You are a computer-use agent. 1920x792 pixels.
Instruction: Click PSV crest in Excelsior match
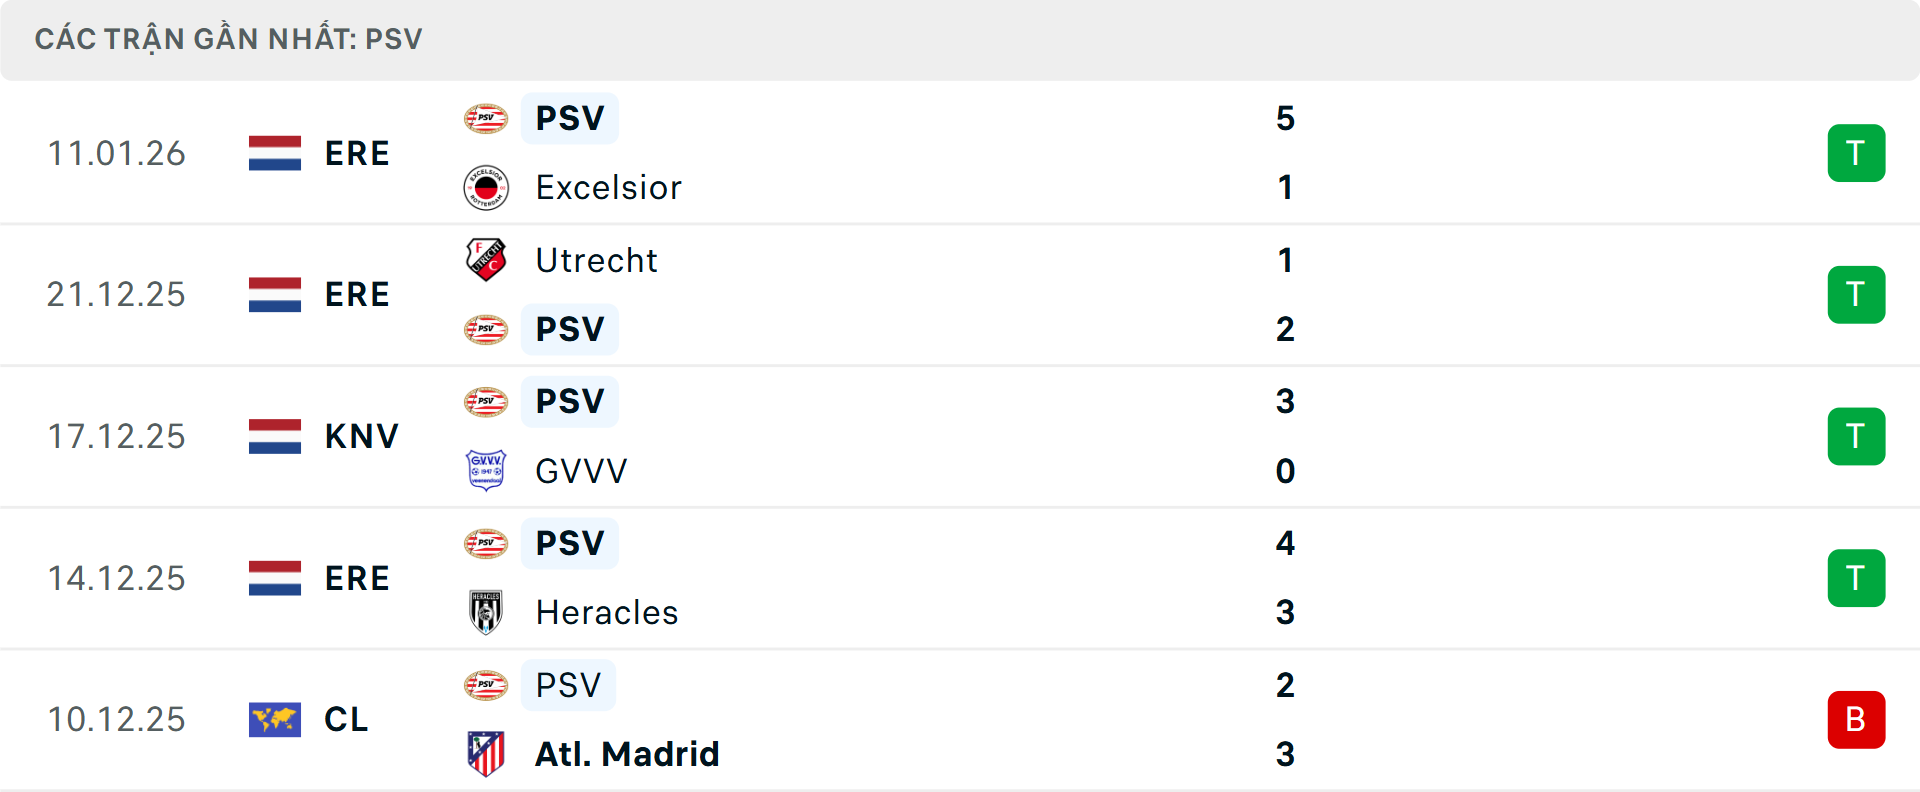(486, 118)
